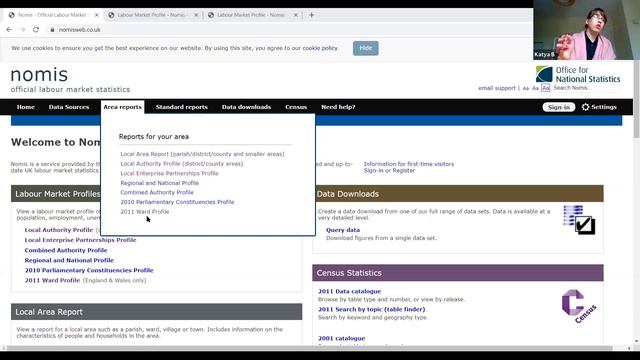Open 2010 Parliamentary Constituencies Profile in Labour Market Profiles
Image resolution: width=640 pixels, height=360 pixels.
(x=89, y=270)
